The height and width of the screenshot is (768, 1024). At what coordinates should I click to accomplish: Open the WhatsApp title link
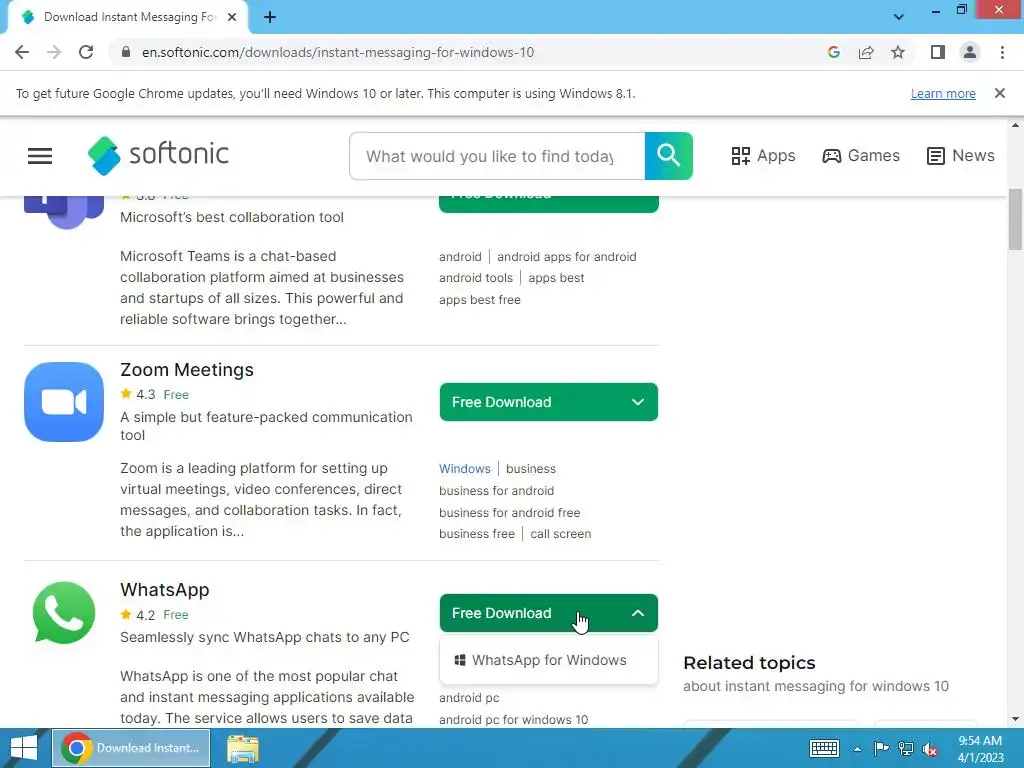tap(165, 590)
